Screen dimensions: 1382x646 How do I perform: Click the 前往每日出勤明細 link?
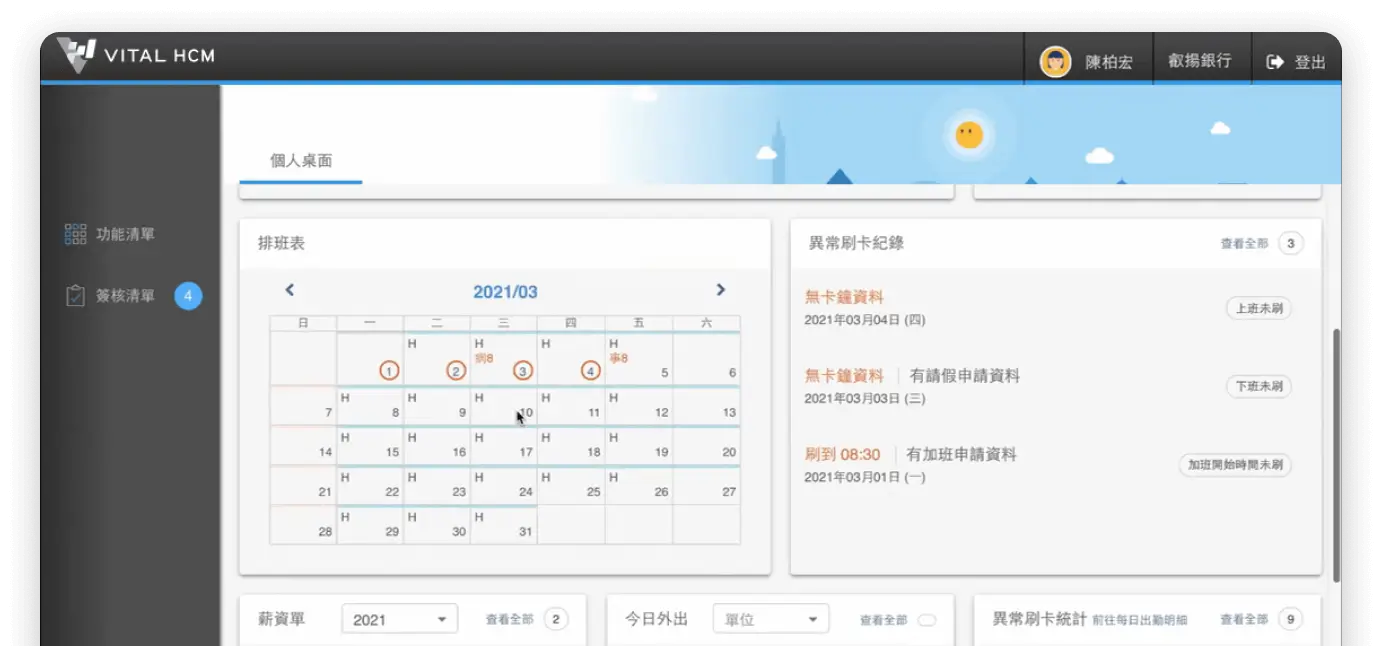coord(1140,620)
